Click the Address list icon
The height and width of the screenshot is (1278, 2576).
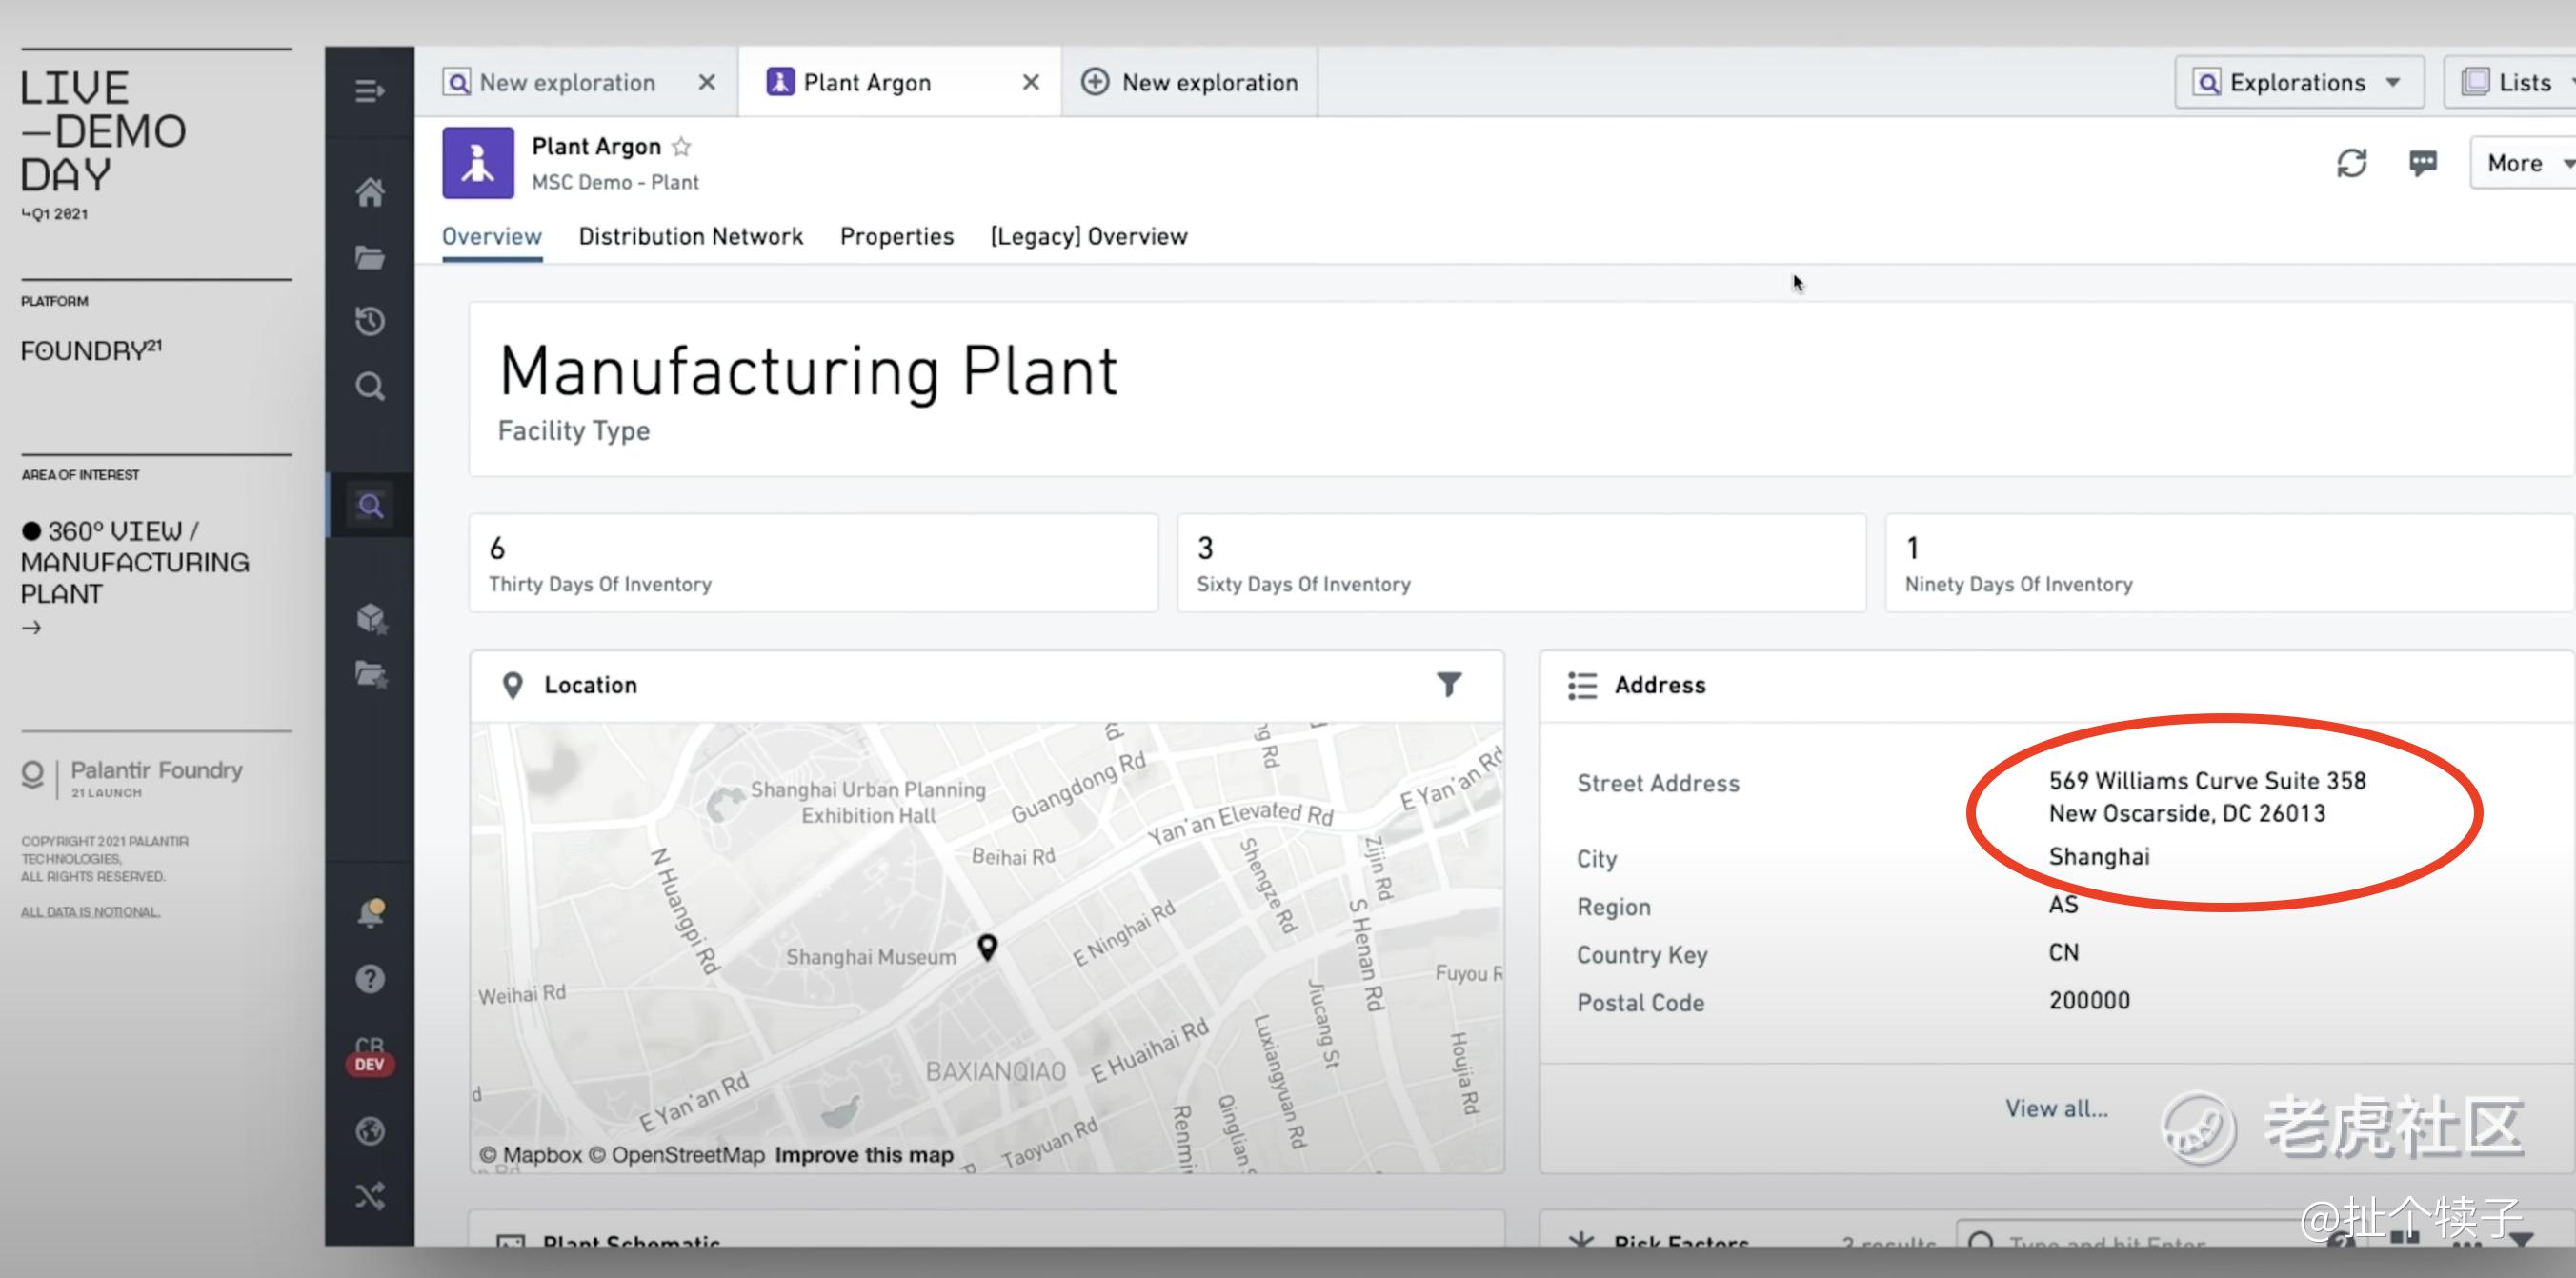[x=1582, y=685]
